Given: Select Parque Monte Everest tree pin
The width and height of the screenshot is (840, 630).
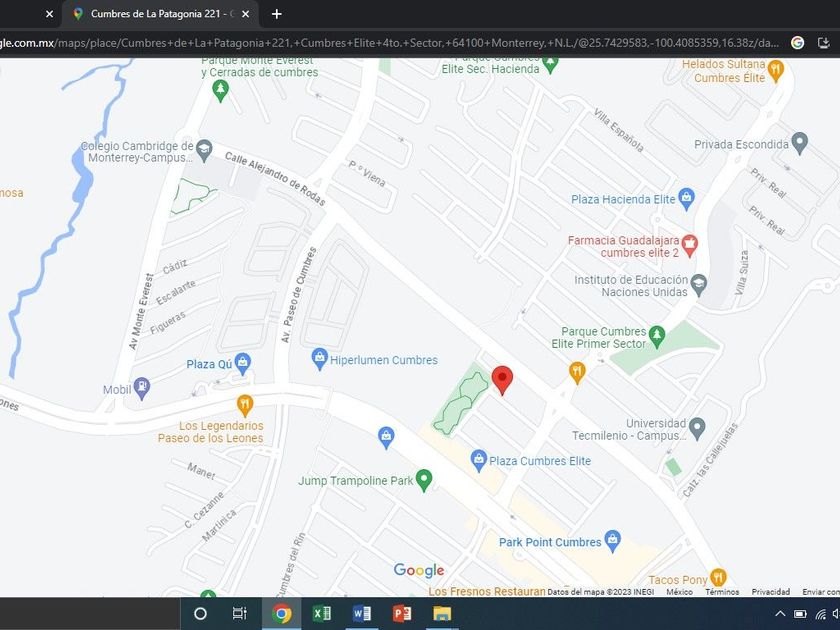Looking at the screenshot, I should tap(220, 91).
